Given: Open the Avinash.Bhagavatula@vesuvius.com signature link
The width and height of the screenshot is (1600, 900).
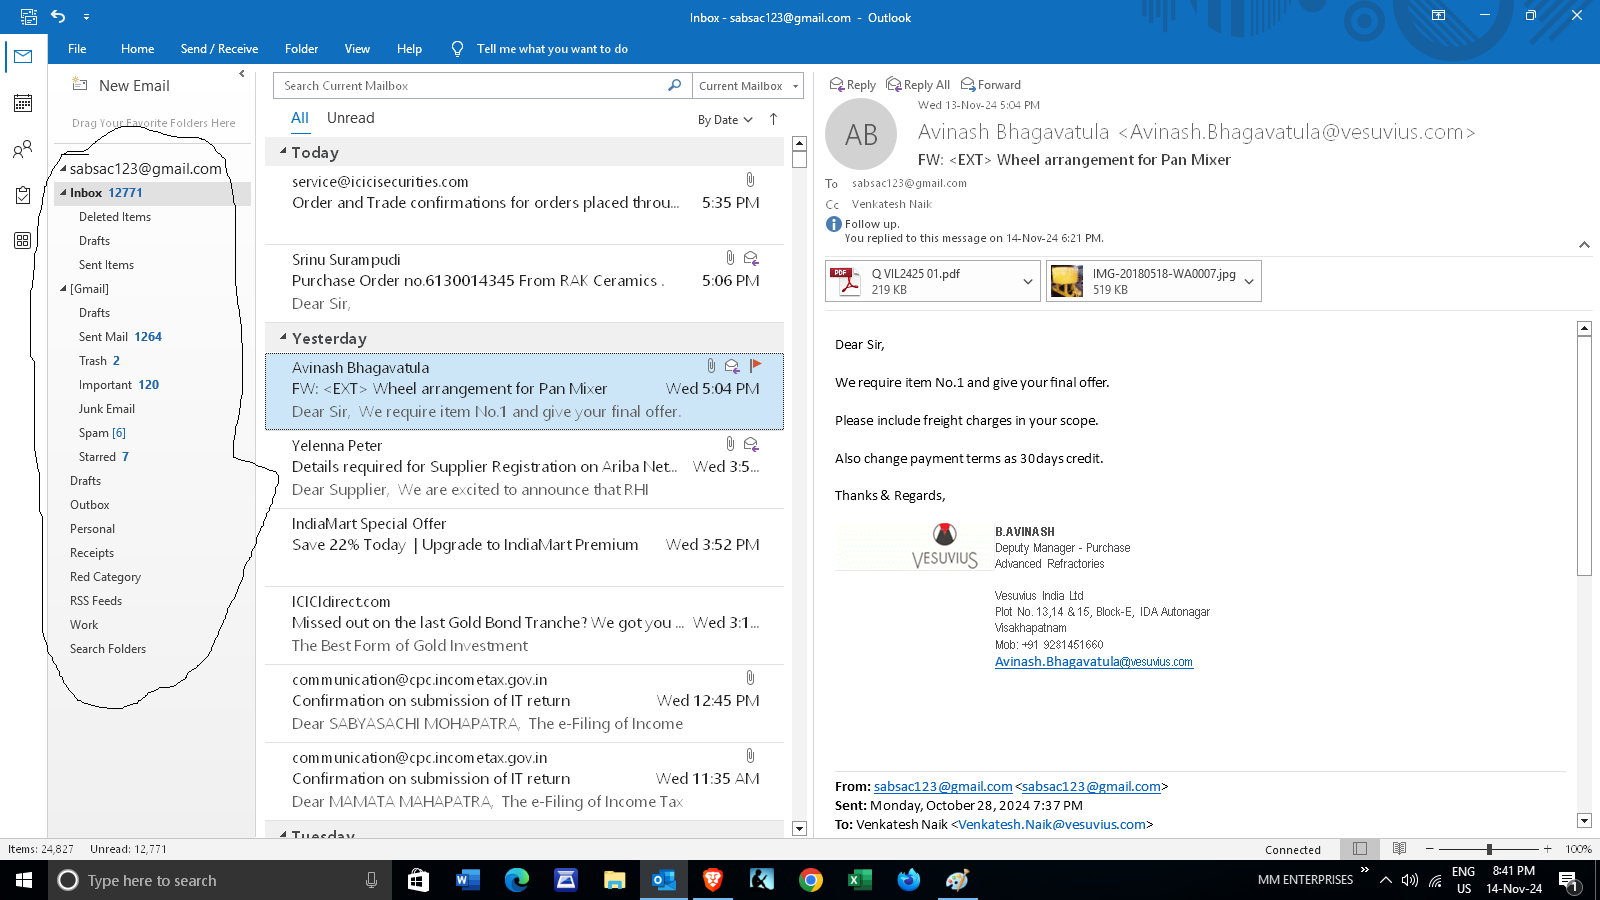Looking at the screenshot, I should click(x=1093, y=662).
